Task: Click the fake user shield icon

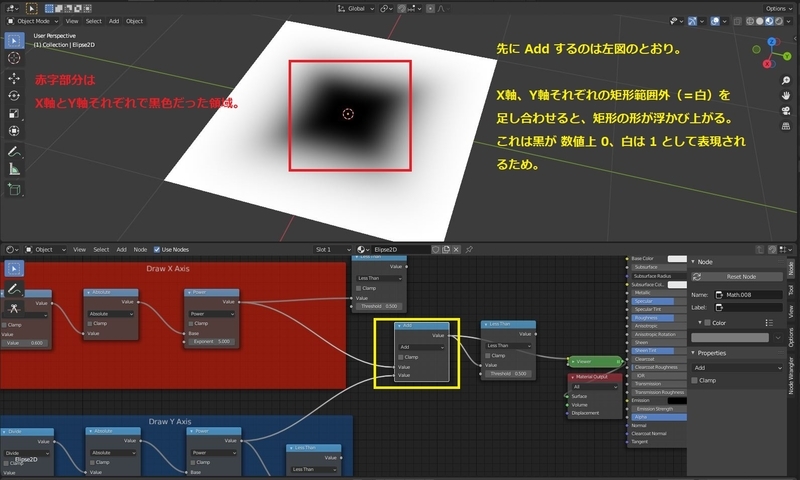Action: [x=436, y=249]
